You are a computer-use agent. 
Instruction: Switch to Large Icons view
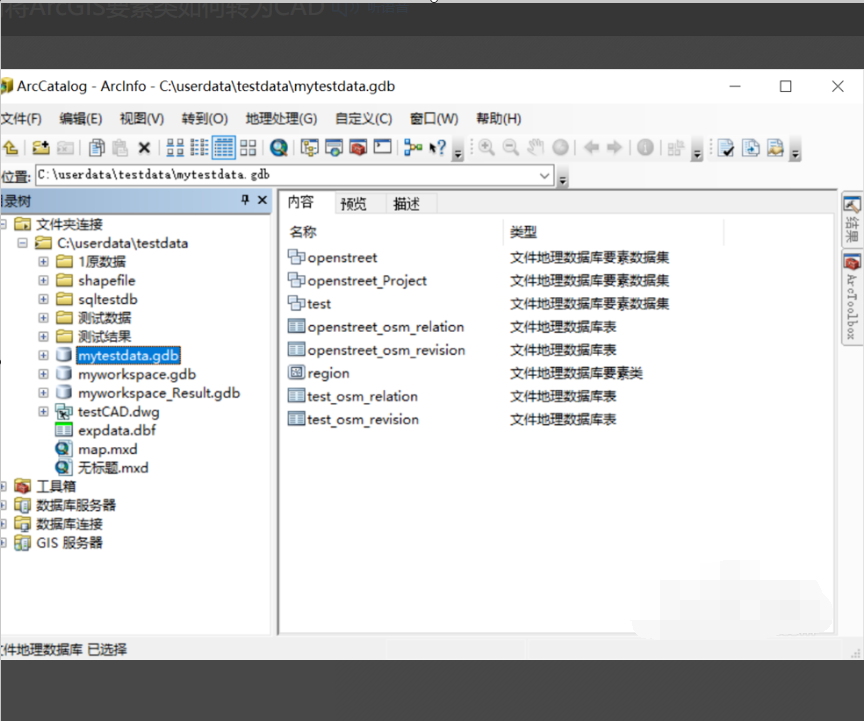coord(175,148)
